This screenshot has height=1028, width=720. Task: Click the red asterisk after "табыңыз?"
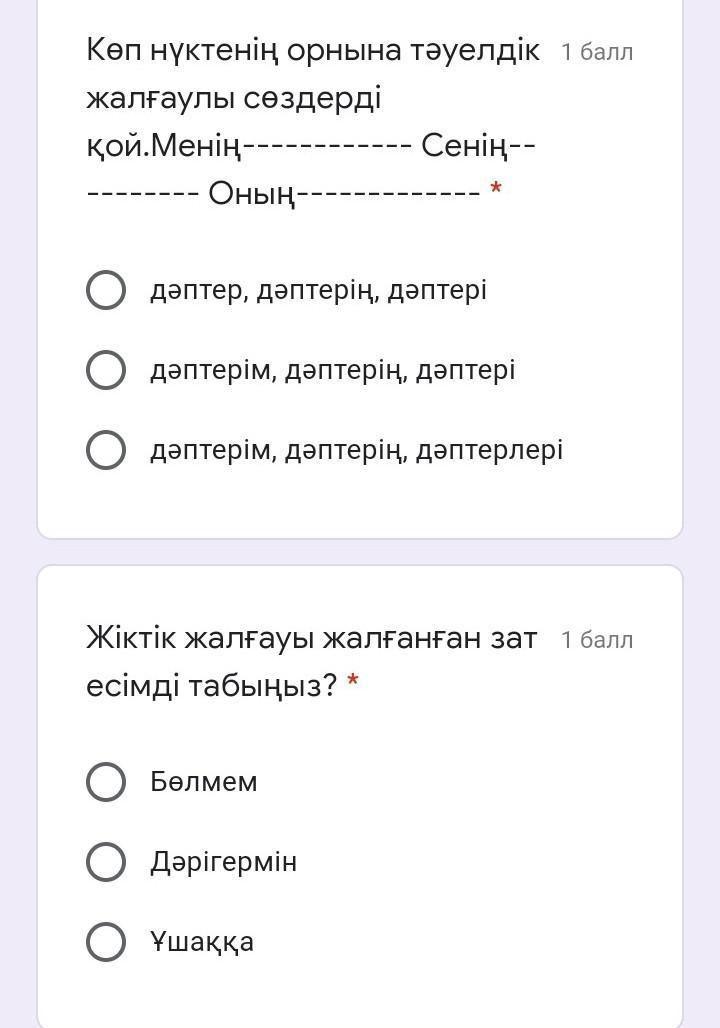[x=353, y=684]
